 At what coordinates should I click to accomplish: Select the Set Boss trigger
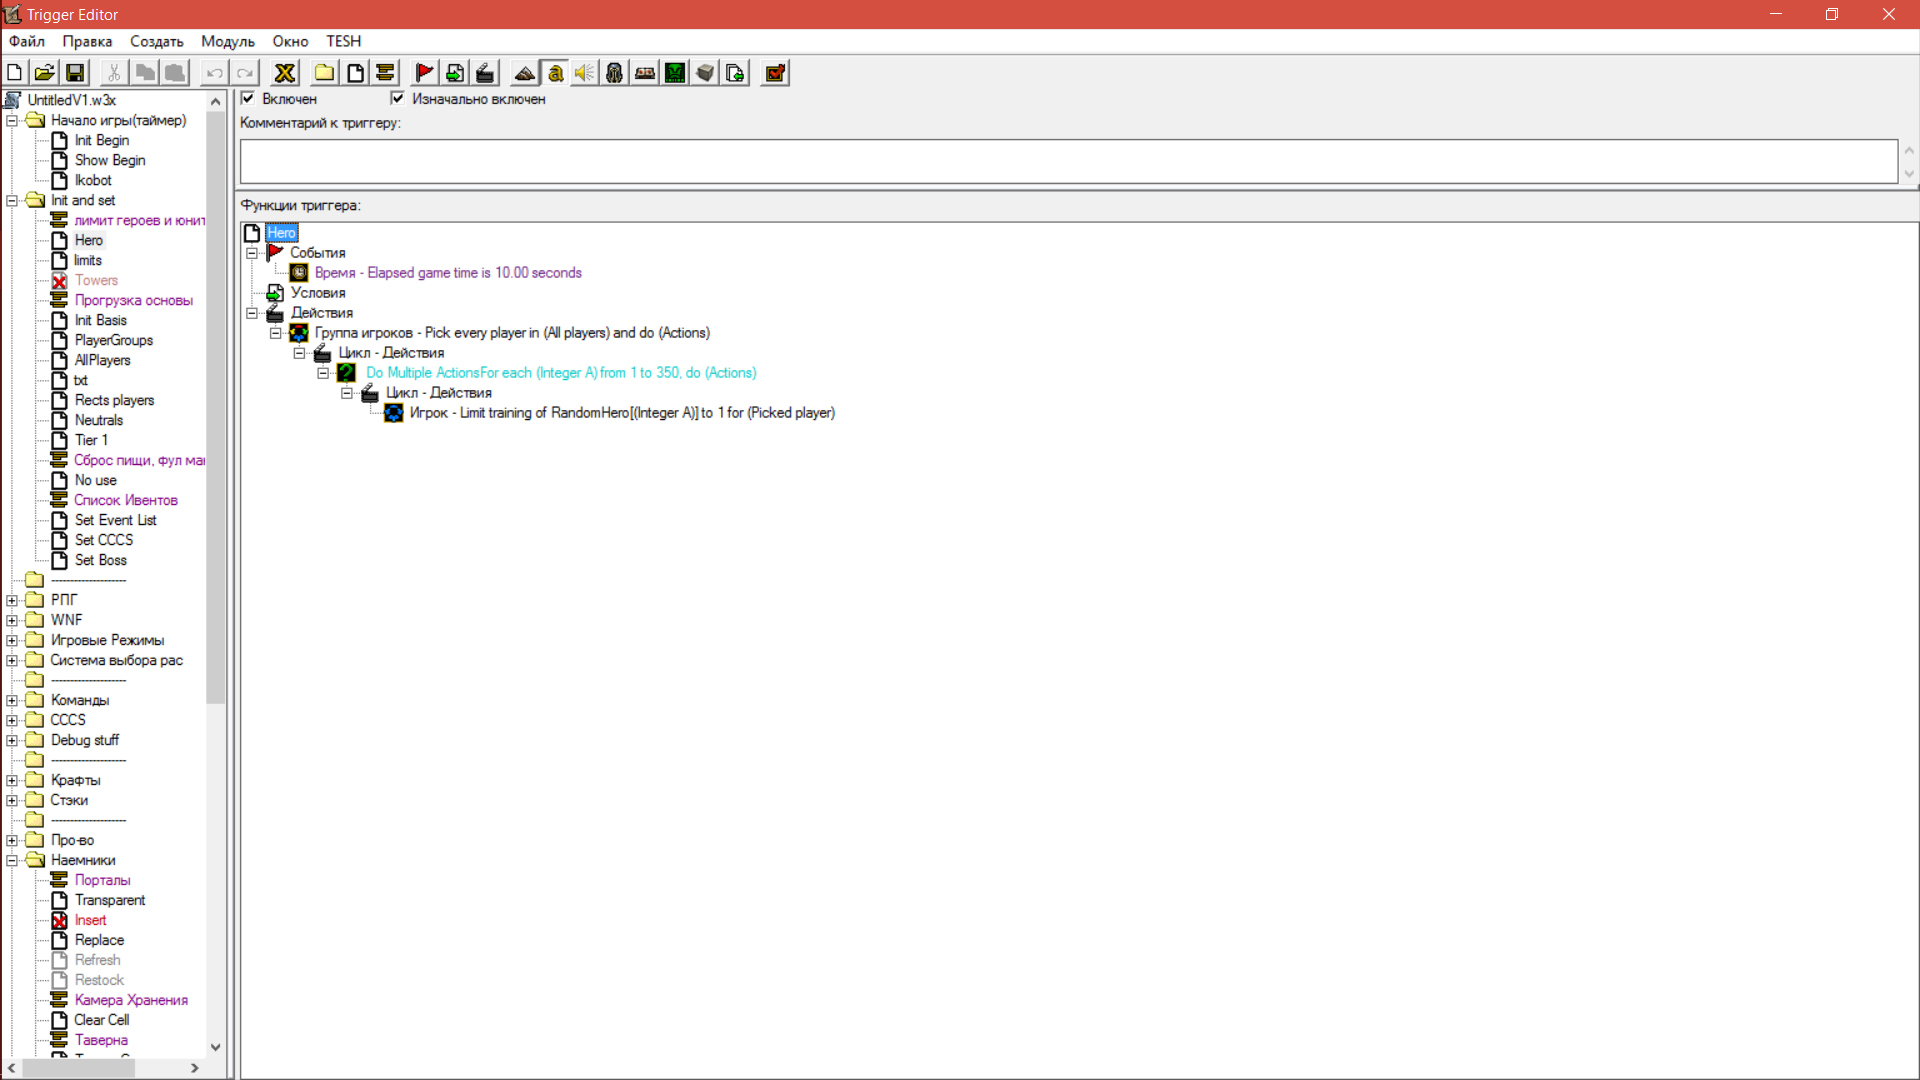[x=101, y=560]
